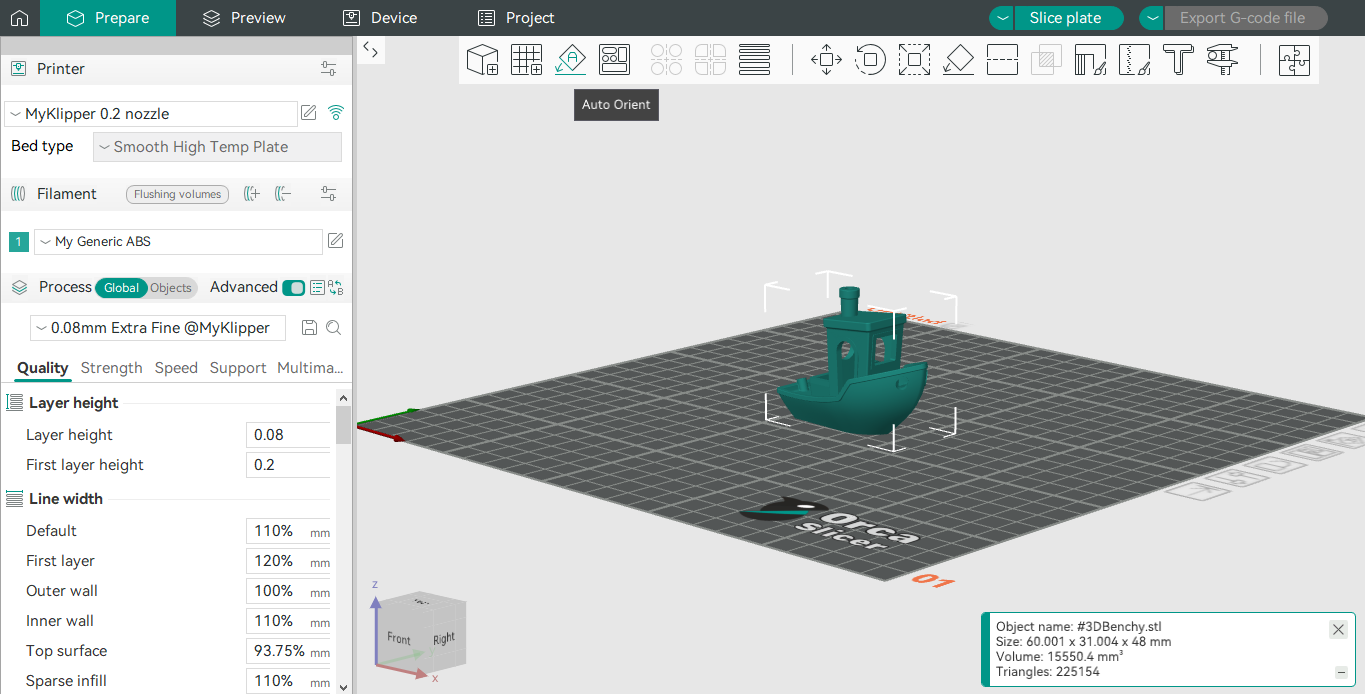Viewport: 1365px width, 694px height.
Task: Collapse the object info panel
Action: coord(1341,673)
